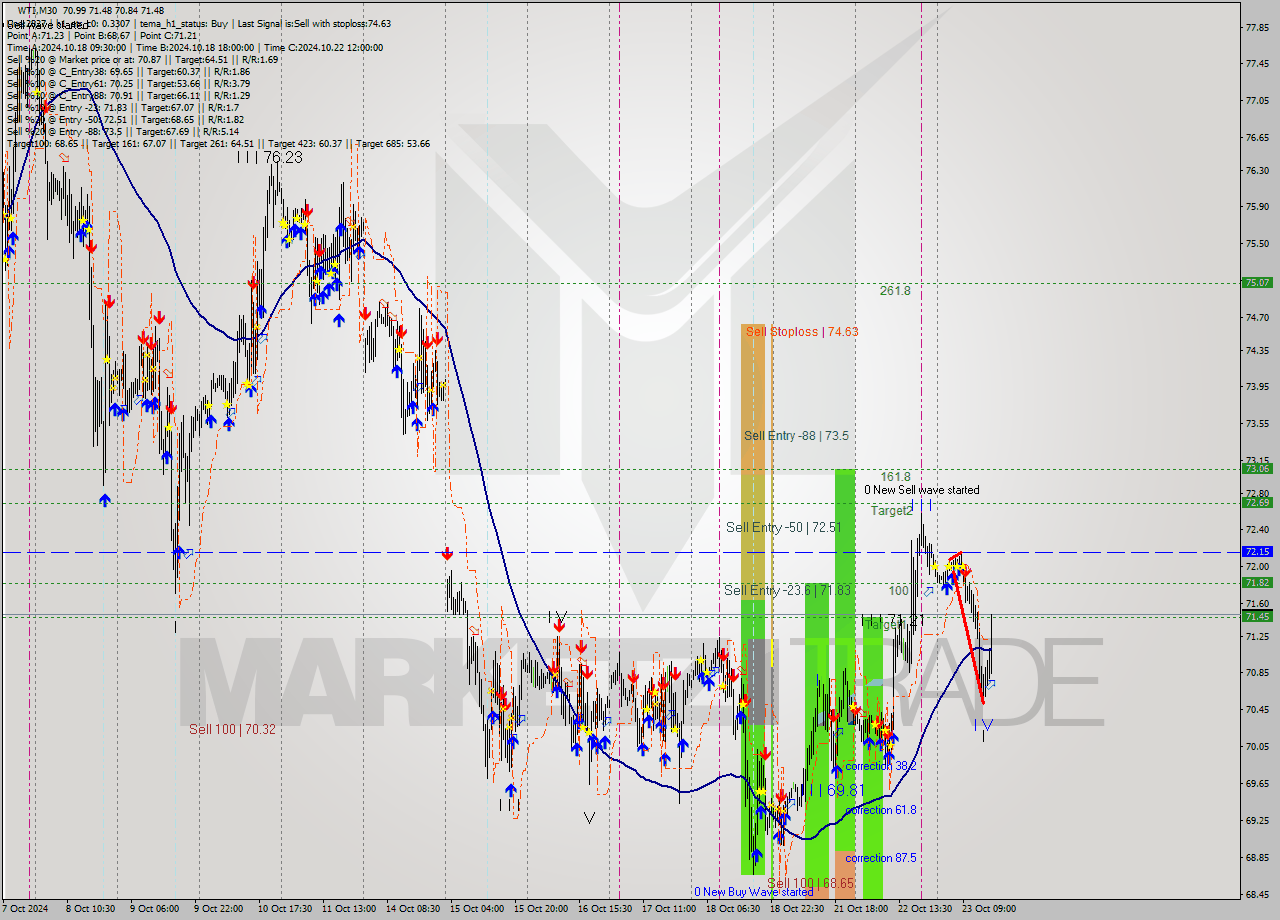Click the 'Sell Entry -23.6 | 71.83' label
1280x920 pixels.
point(787,591)
